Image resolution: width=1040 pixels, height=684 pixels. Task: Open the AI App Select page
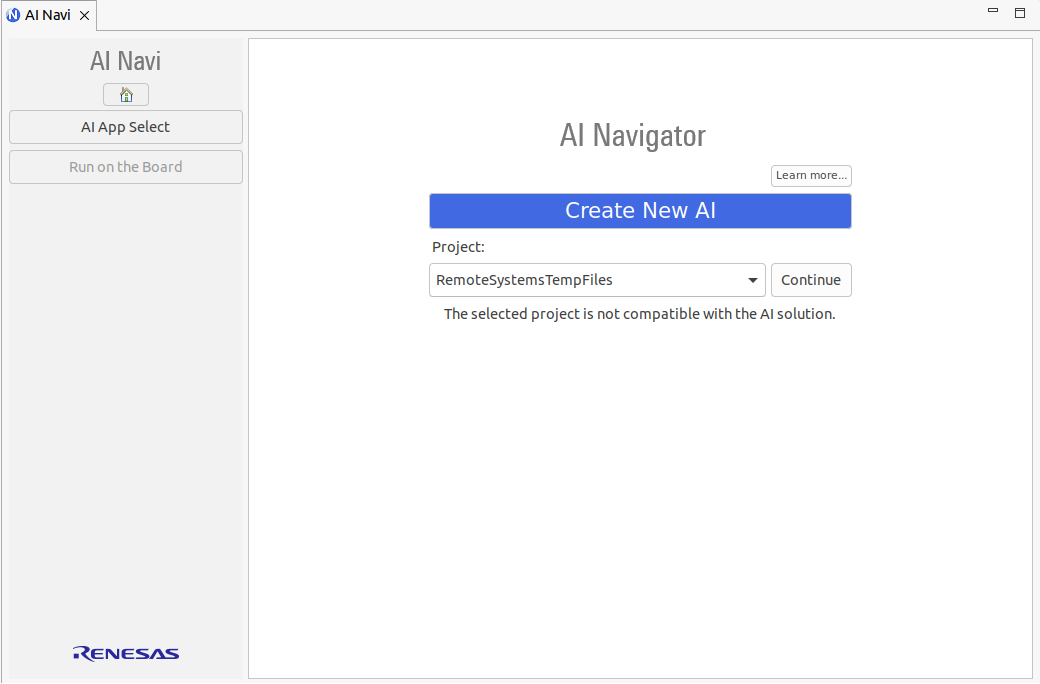126,127
